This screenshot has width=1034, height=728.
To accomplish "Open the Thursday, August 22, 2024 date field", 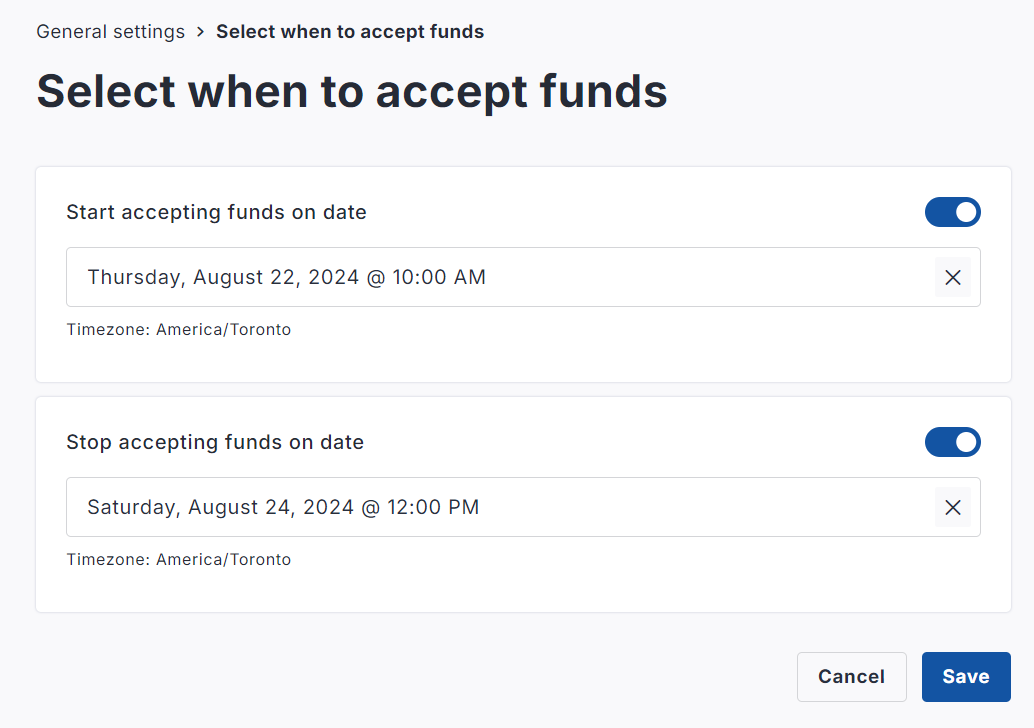I will [500, 277].
